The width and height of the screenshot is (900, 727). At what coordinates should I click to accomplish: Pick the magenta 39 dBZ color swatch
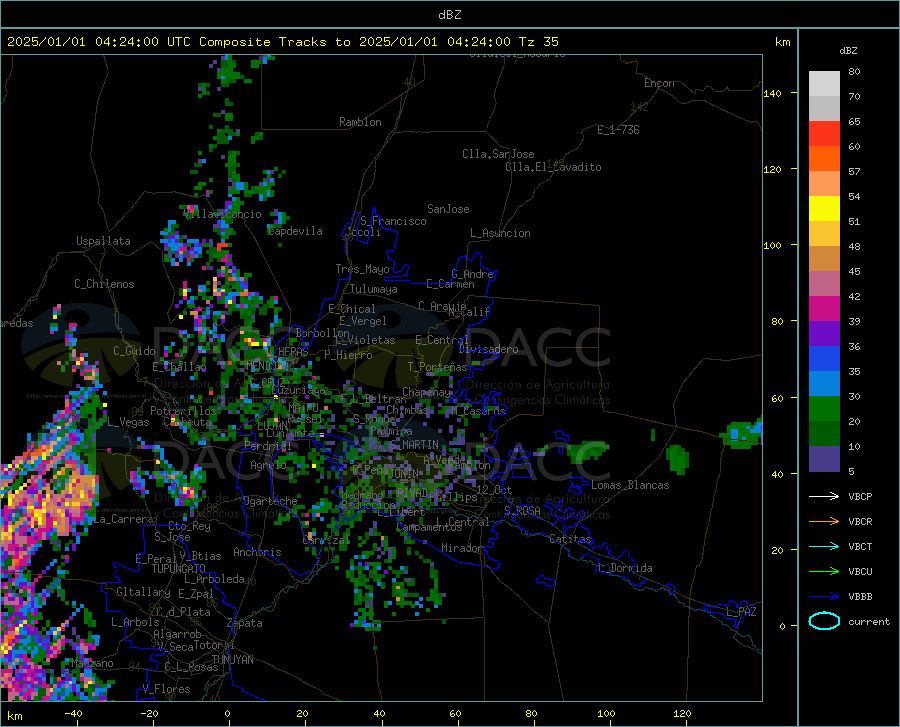(x=824, y=309)
